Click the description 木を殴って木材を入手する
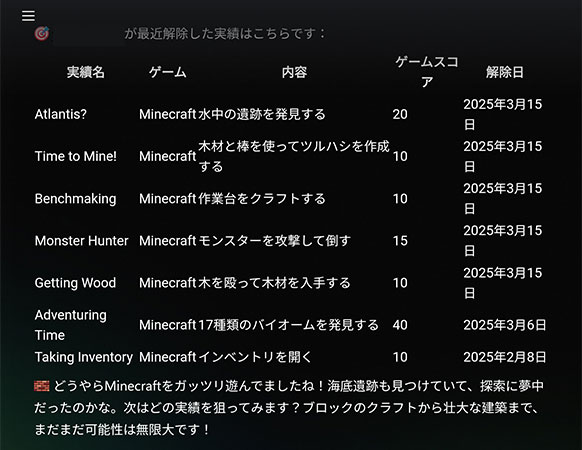 pyautogui.click(x=275, y=283)
